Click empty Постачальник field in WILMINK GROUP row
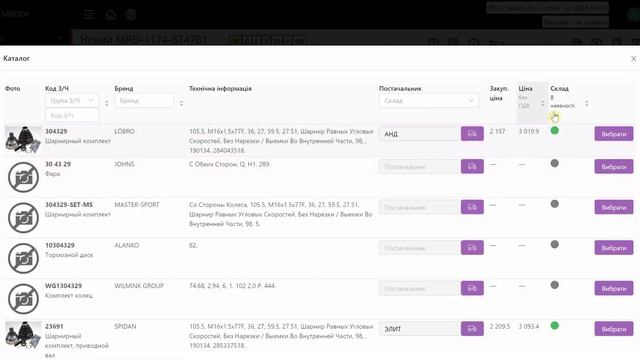 click(420, 289)
